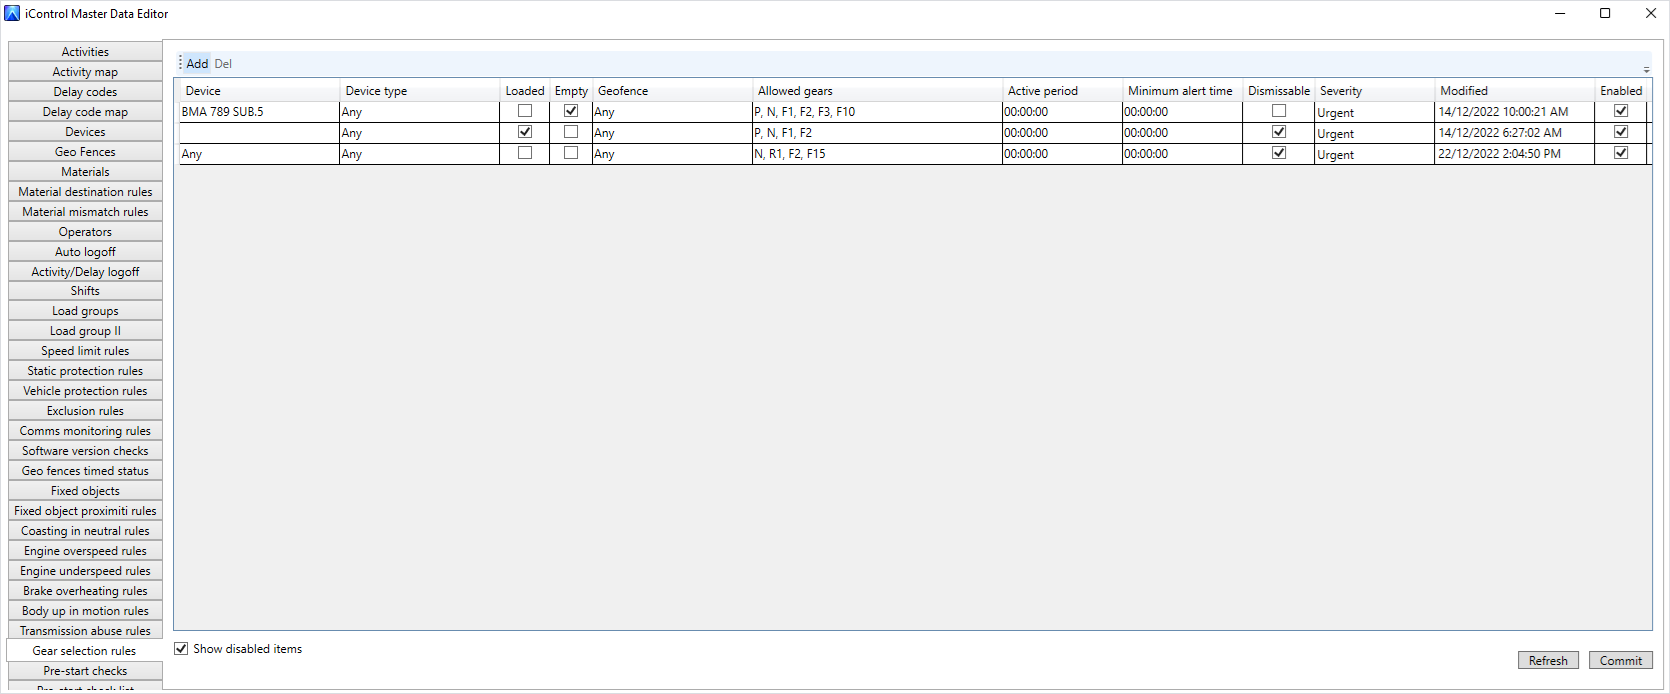Select the Load groups tab
This screenshot has height=694, width=1670.
85,311
